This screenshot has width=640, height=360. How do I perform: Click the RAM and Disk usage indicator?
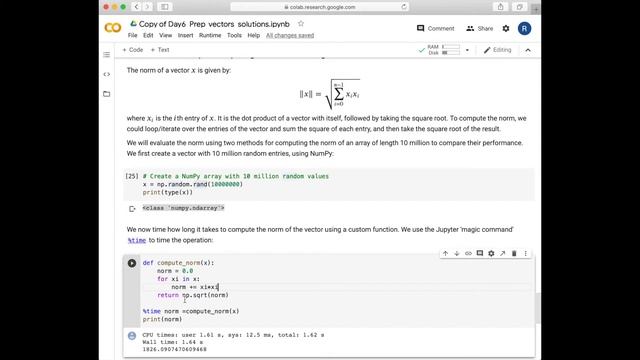[x=443, y=50]
